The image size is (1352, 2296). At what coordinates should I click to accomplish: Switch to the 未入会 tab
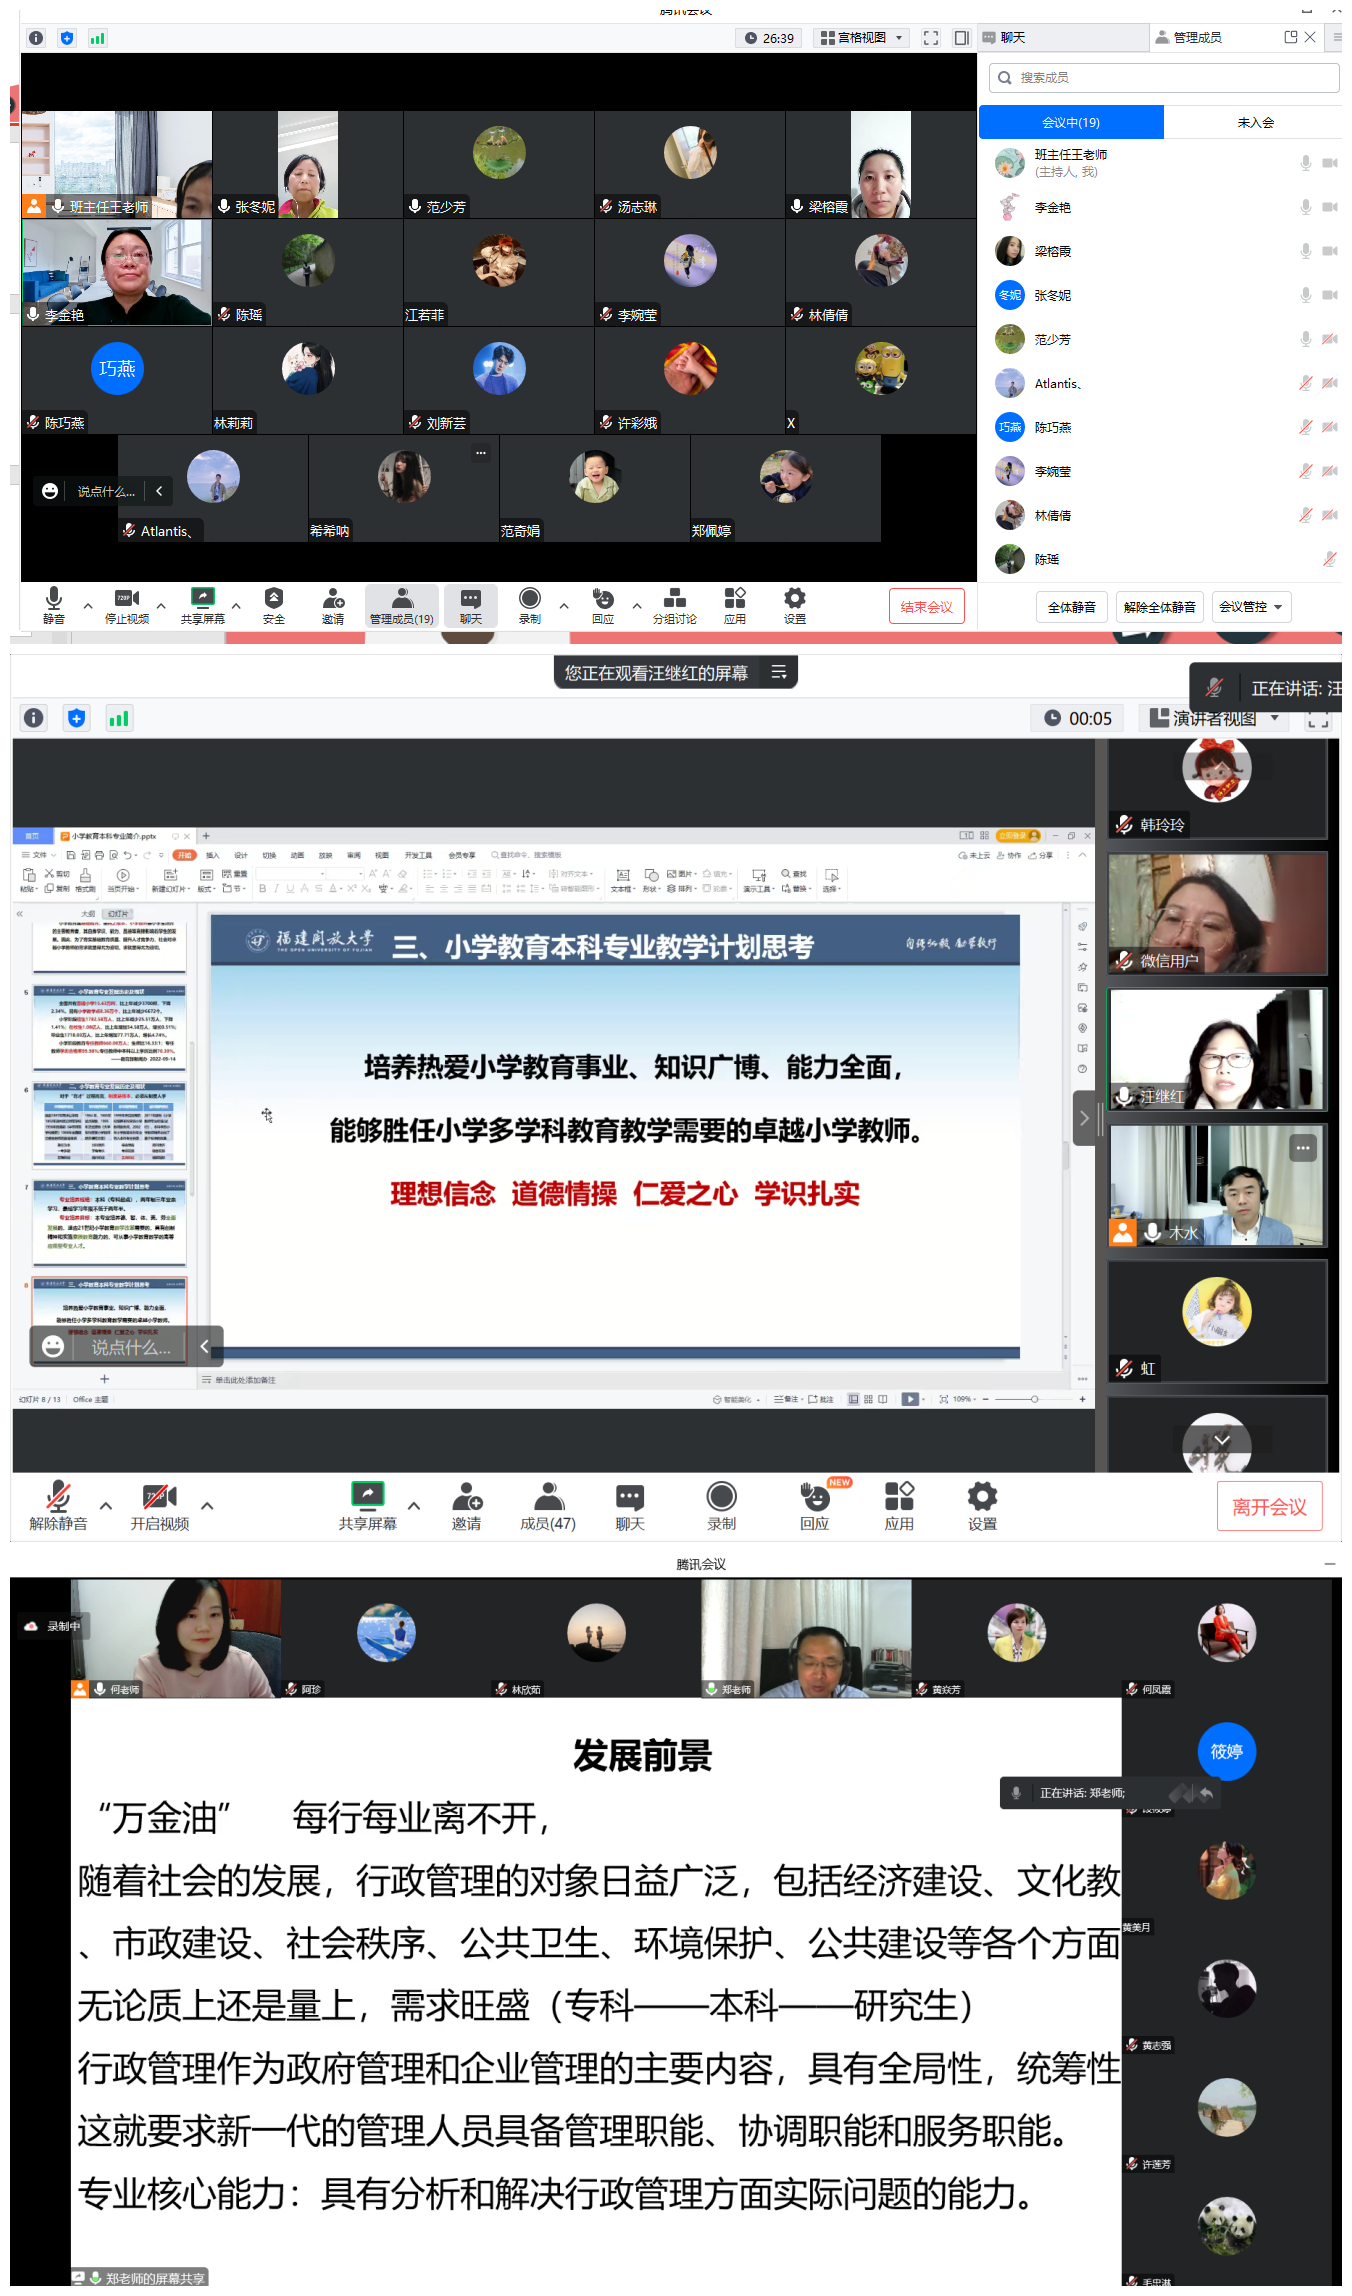[1255, 122]
